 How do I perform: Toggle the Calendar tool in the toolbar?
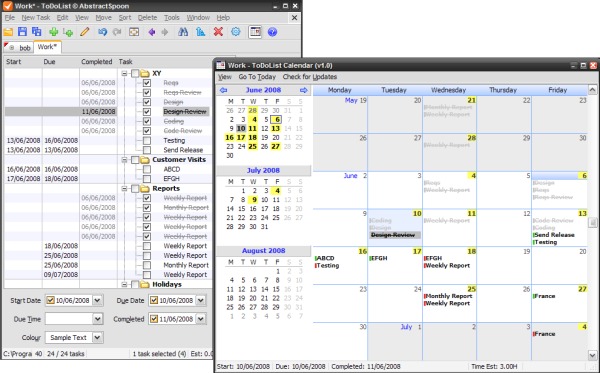(x=255, y=32)
